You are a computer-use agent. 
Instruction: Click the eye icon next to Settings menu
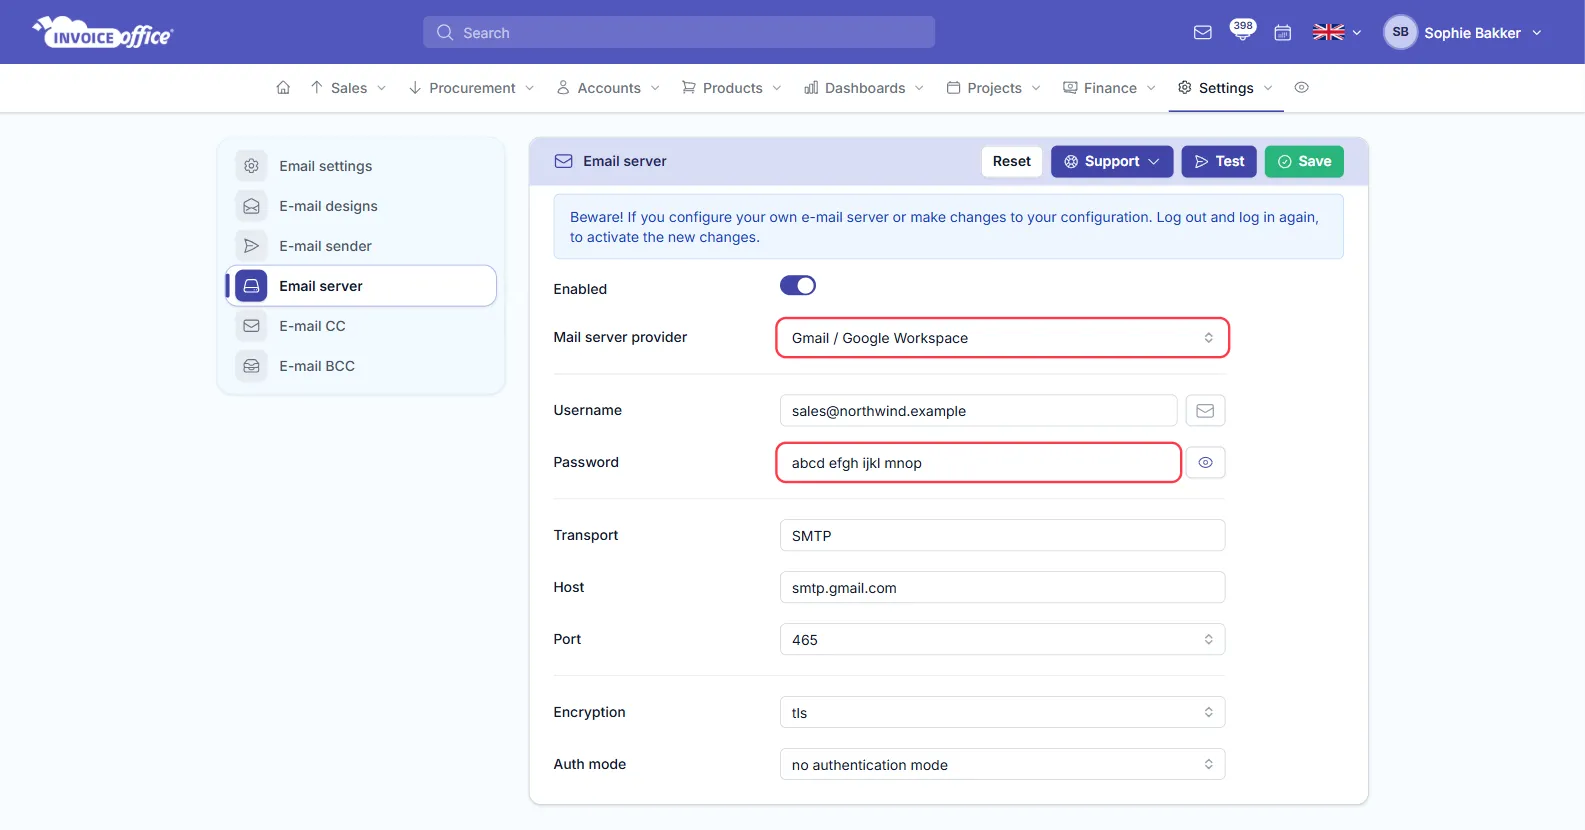[x=1301, y=88]
